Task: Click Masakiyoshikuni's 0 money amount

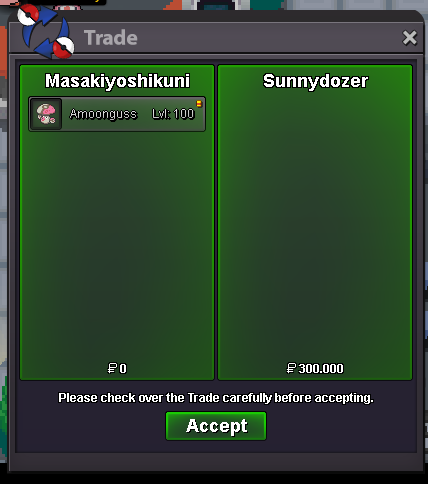Action: [x=123, y=368]
